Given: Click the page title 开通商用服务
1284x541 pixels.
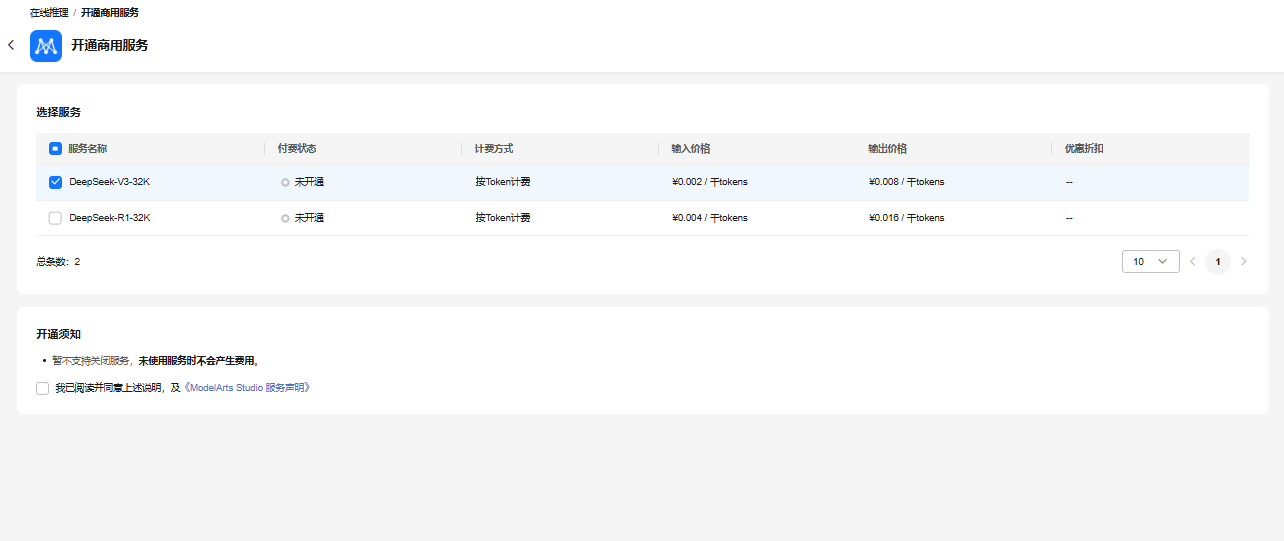Looking at the screenshot, I should tap(110, 46).
